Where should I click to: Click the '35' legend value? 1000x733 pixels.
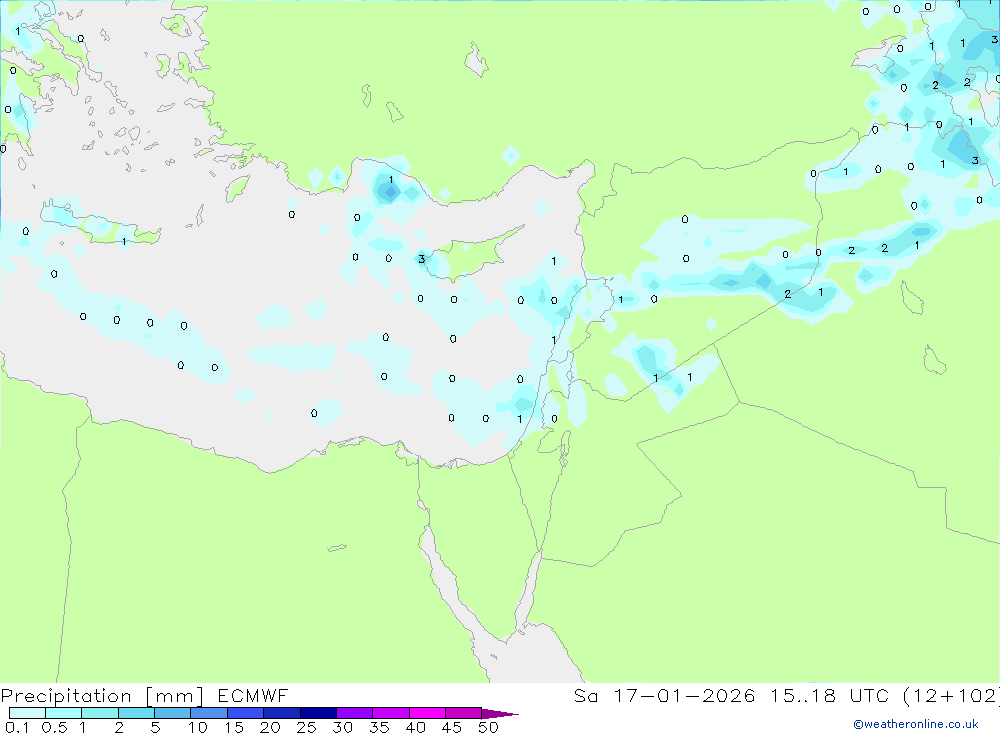[379, 727]
